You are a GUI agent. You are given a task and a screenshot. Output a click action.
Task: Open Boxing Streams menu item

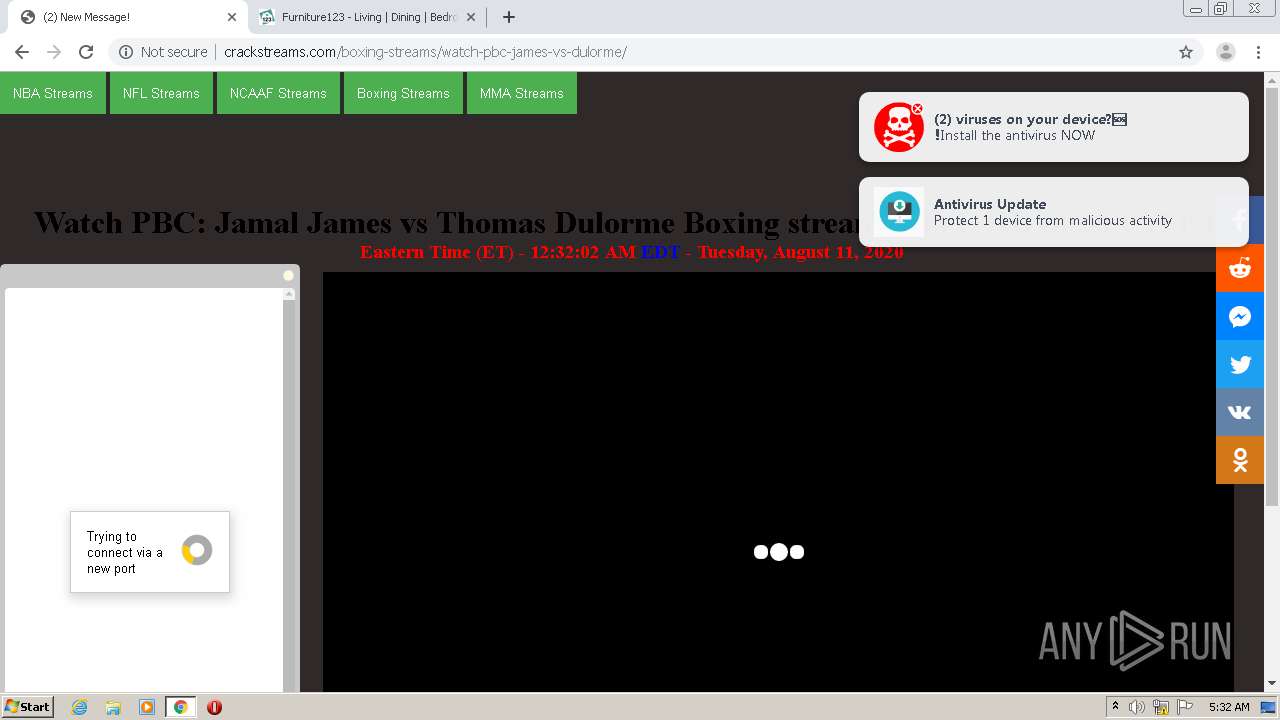403,93
